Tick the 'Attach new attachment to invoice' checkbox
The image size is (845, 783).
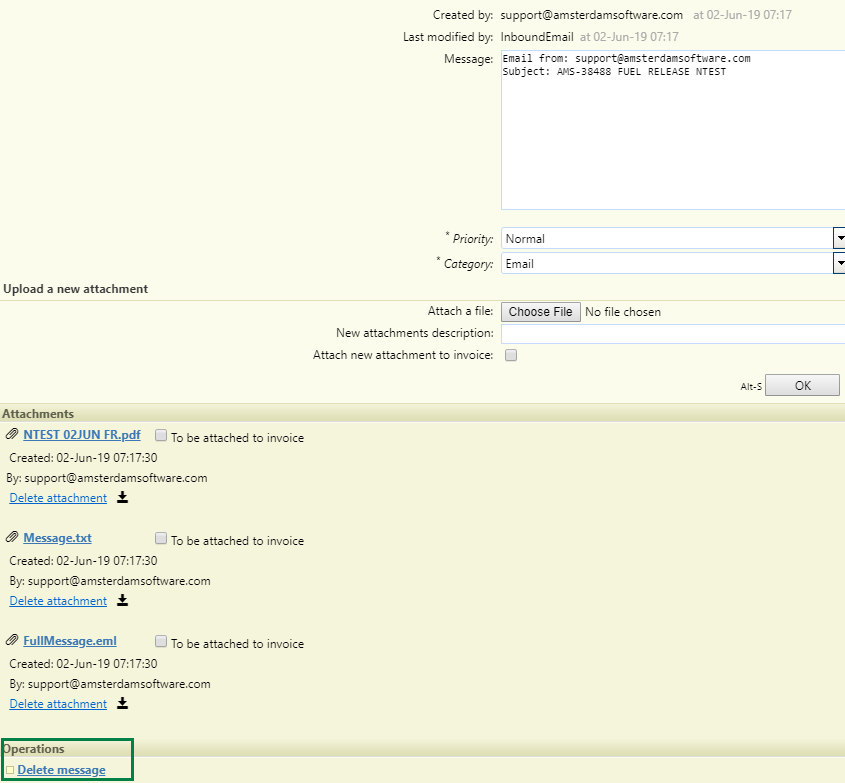pyautogui.click(x=510, y=355)
